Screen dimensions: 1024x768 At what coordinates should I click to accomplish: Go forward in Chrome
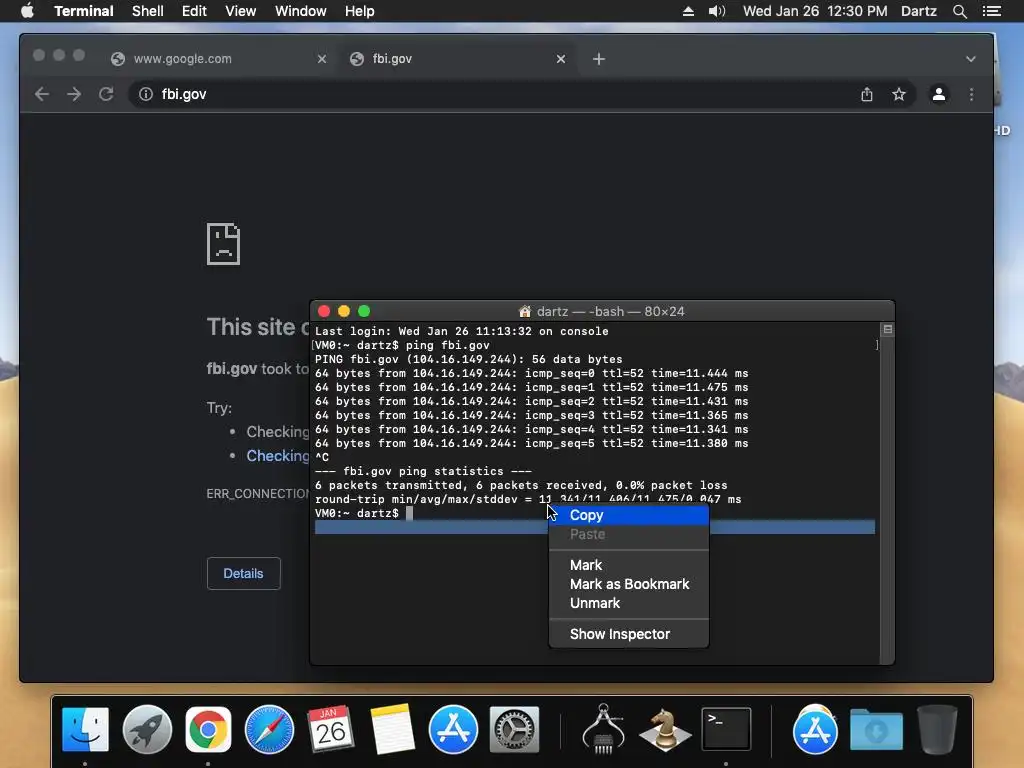pyautogui.click(x=74, y=94)
